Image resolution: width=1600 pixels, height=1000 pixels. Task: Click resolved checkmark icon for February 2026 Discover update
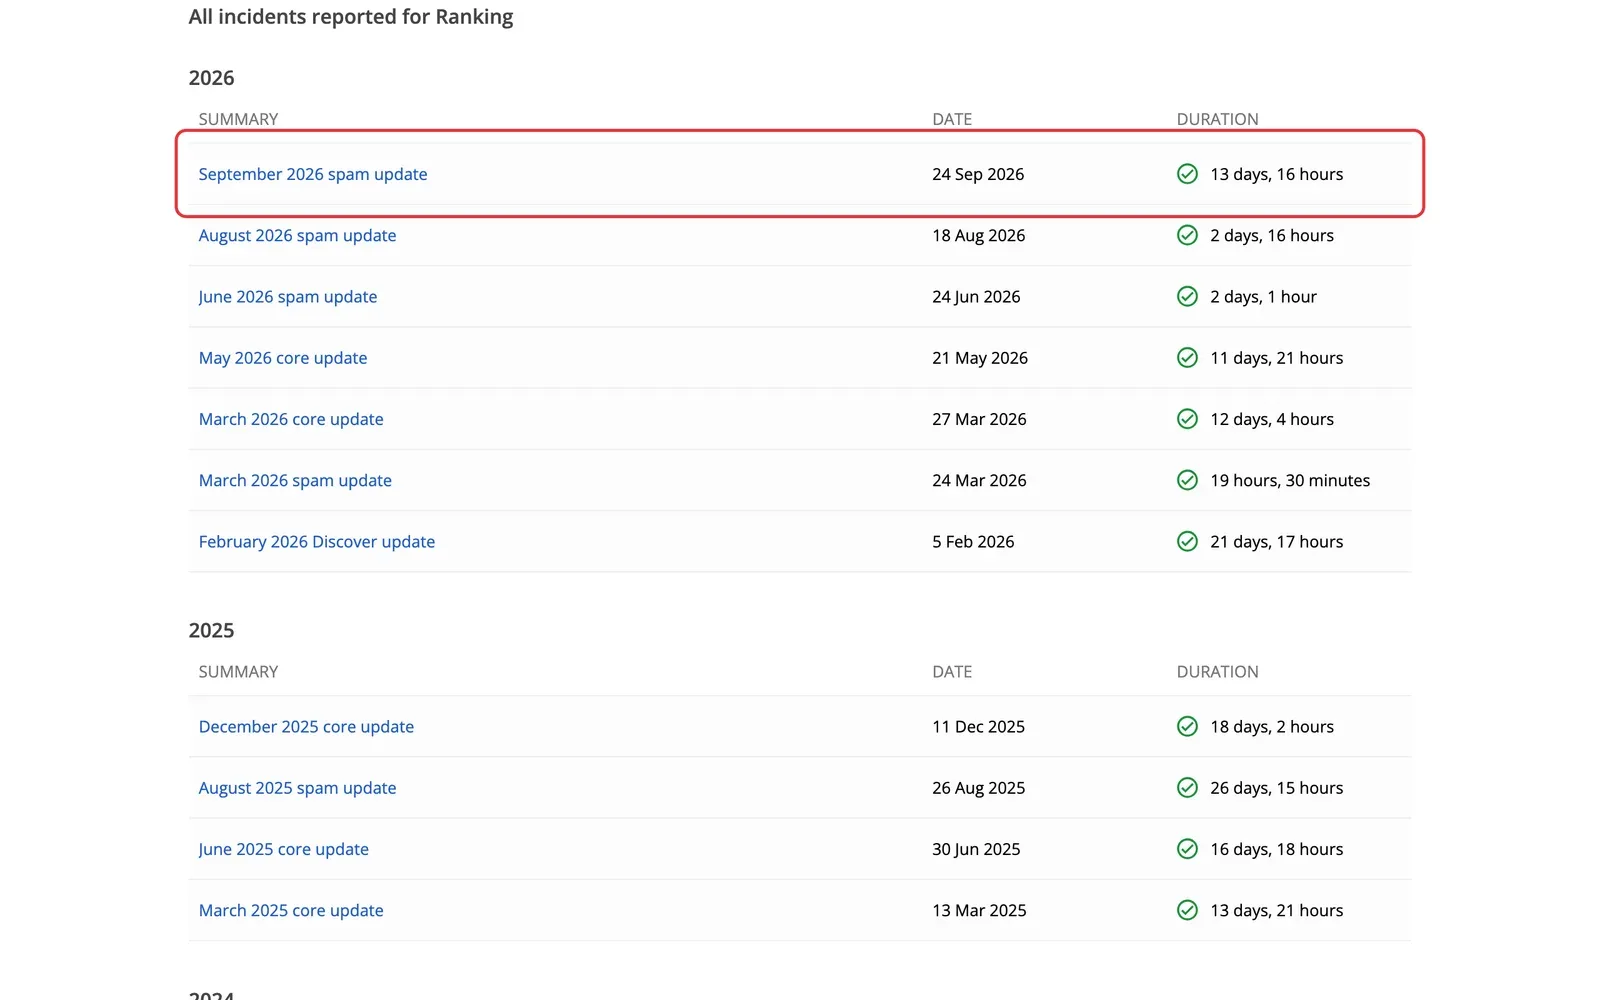coord(1187,541)
